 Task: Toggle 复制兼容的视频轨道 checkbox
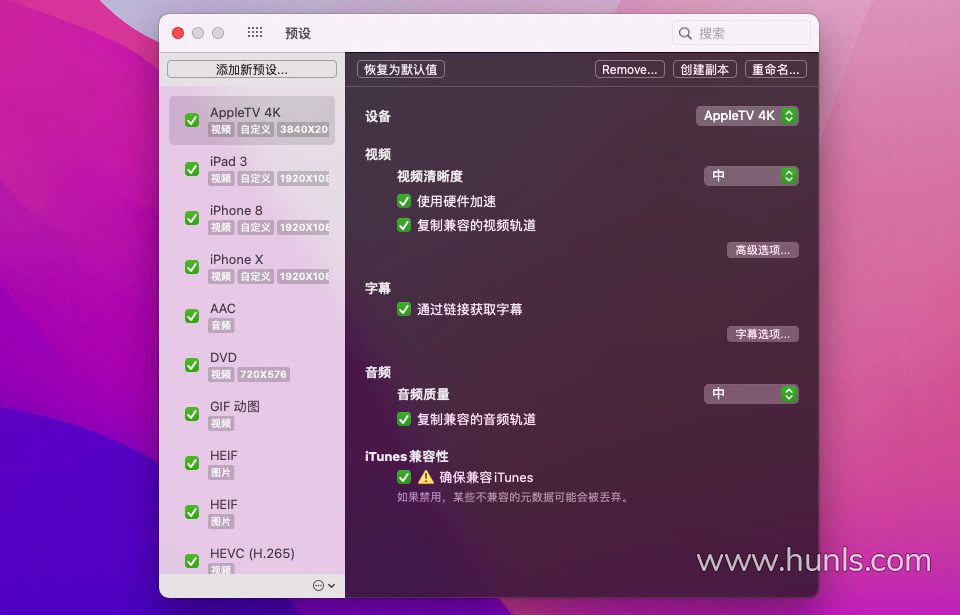[x=403, y=225]
